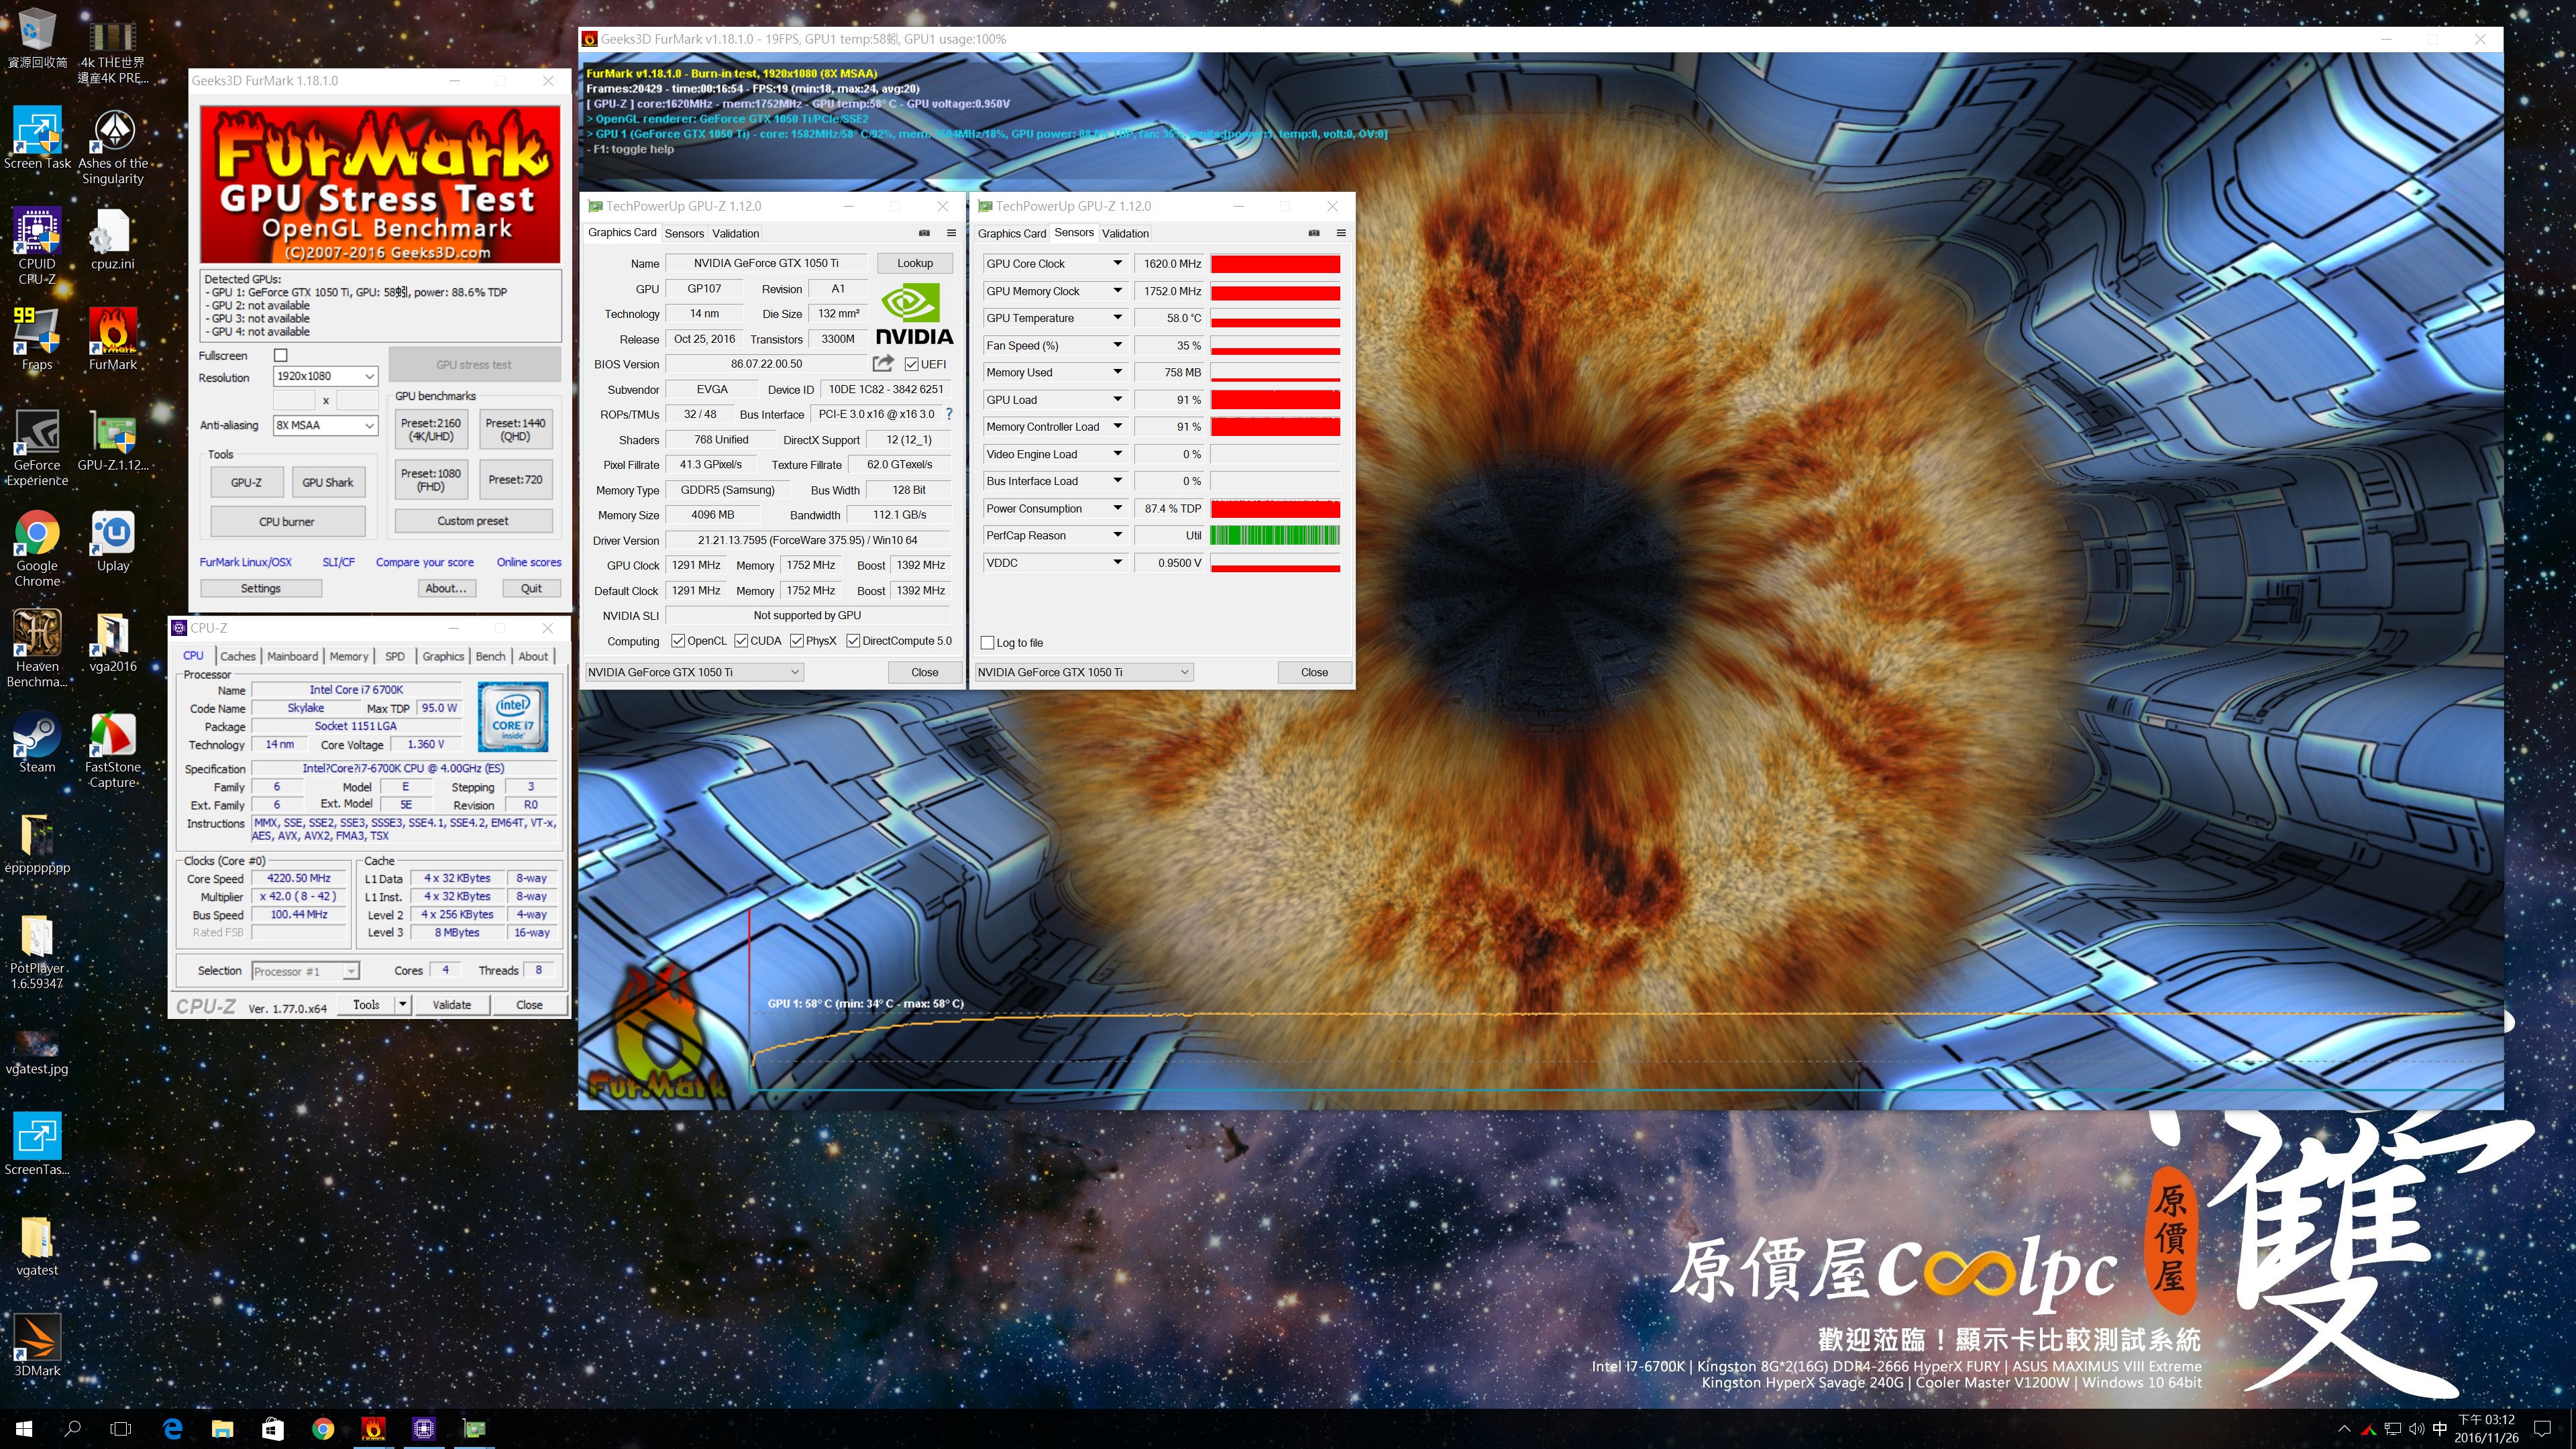Launch the Steam desktop shortcut
The image size is (2576, 1449).
[37, 742]
